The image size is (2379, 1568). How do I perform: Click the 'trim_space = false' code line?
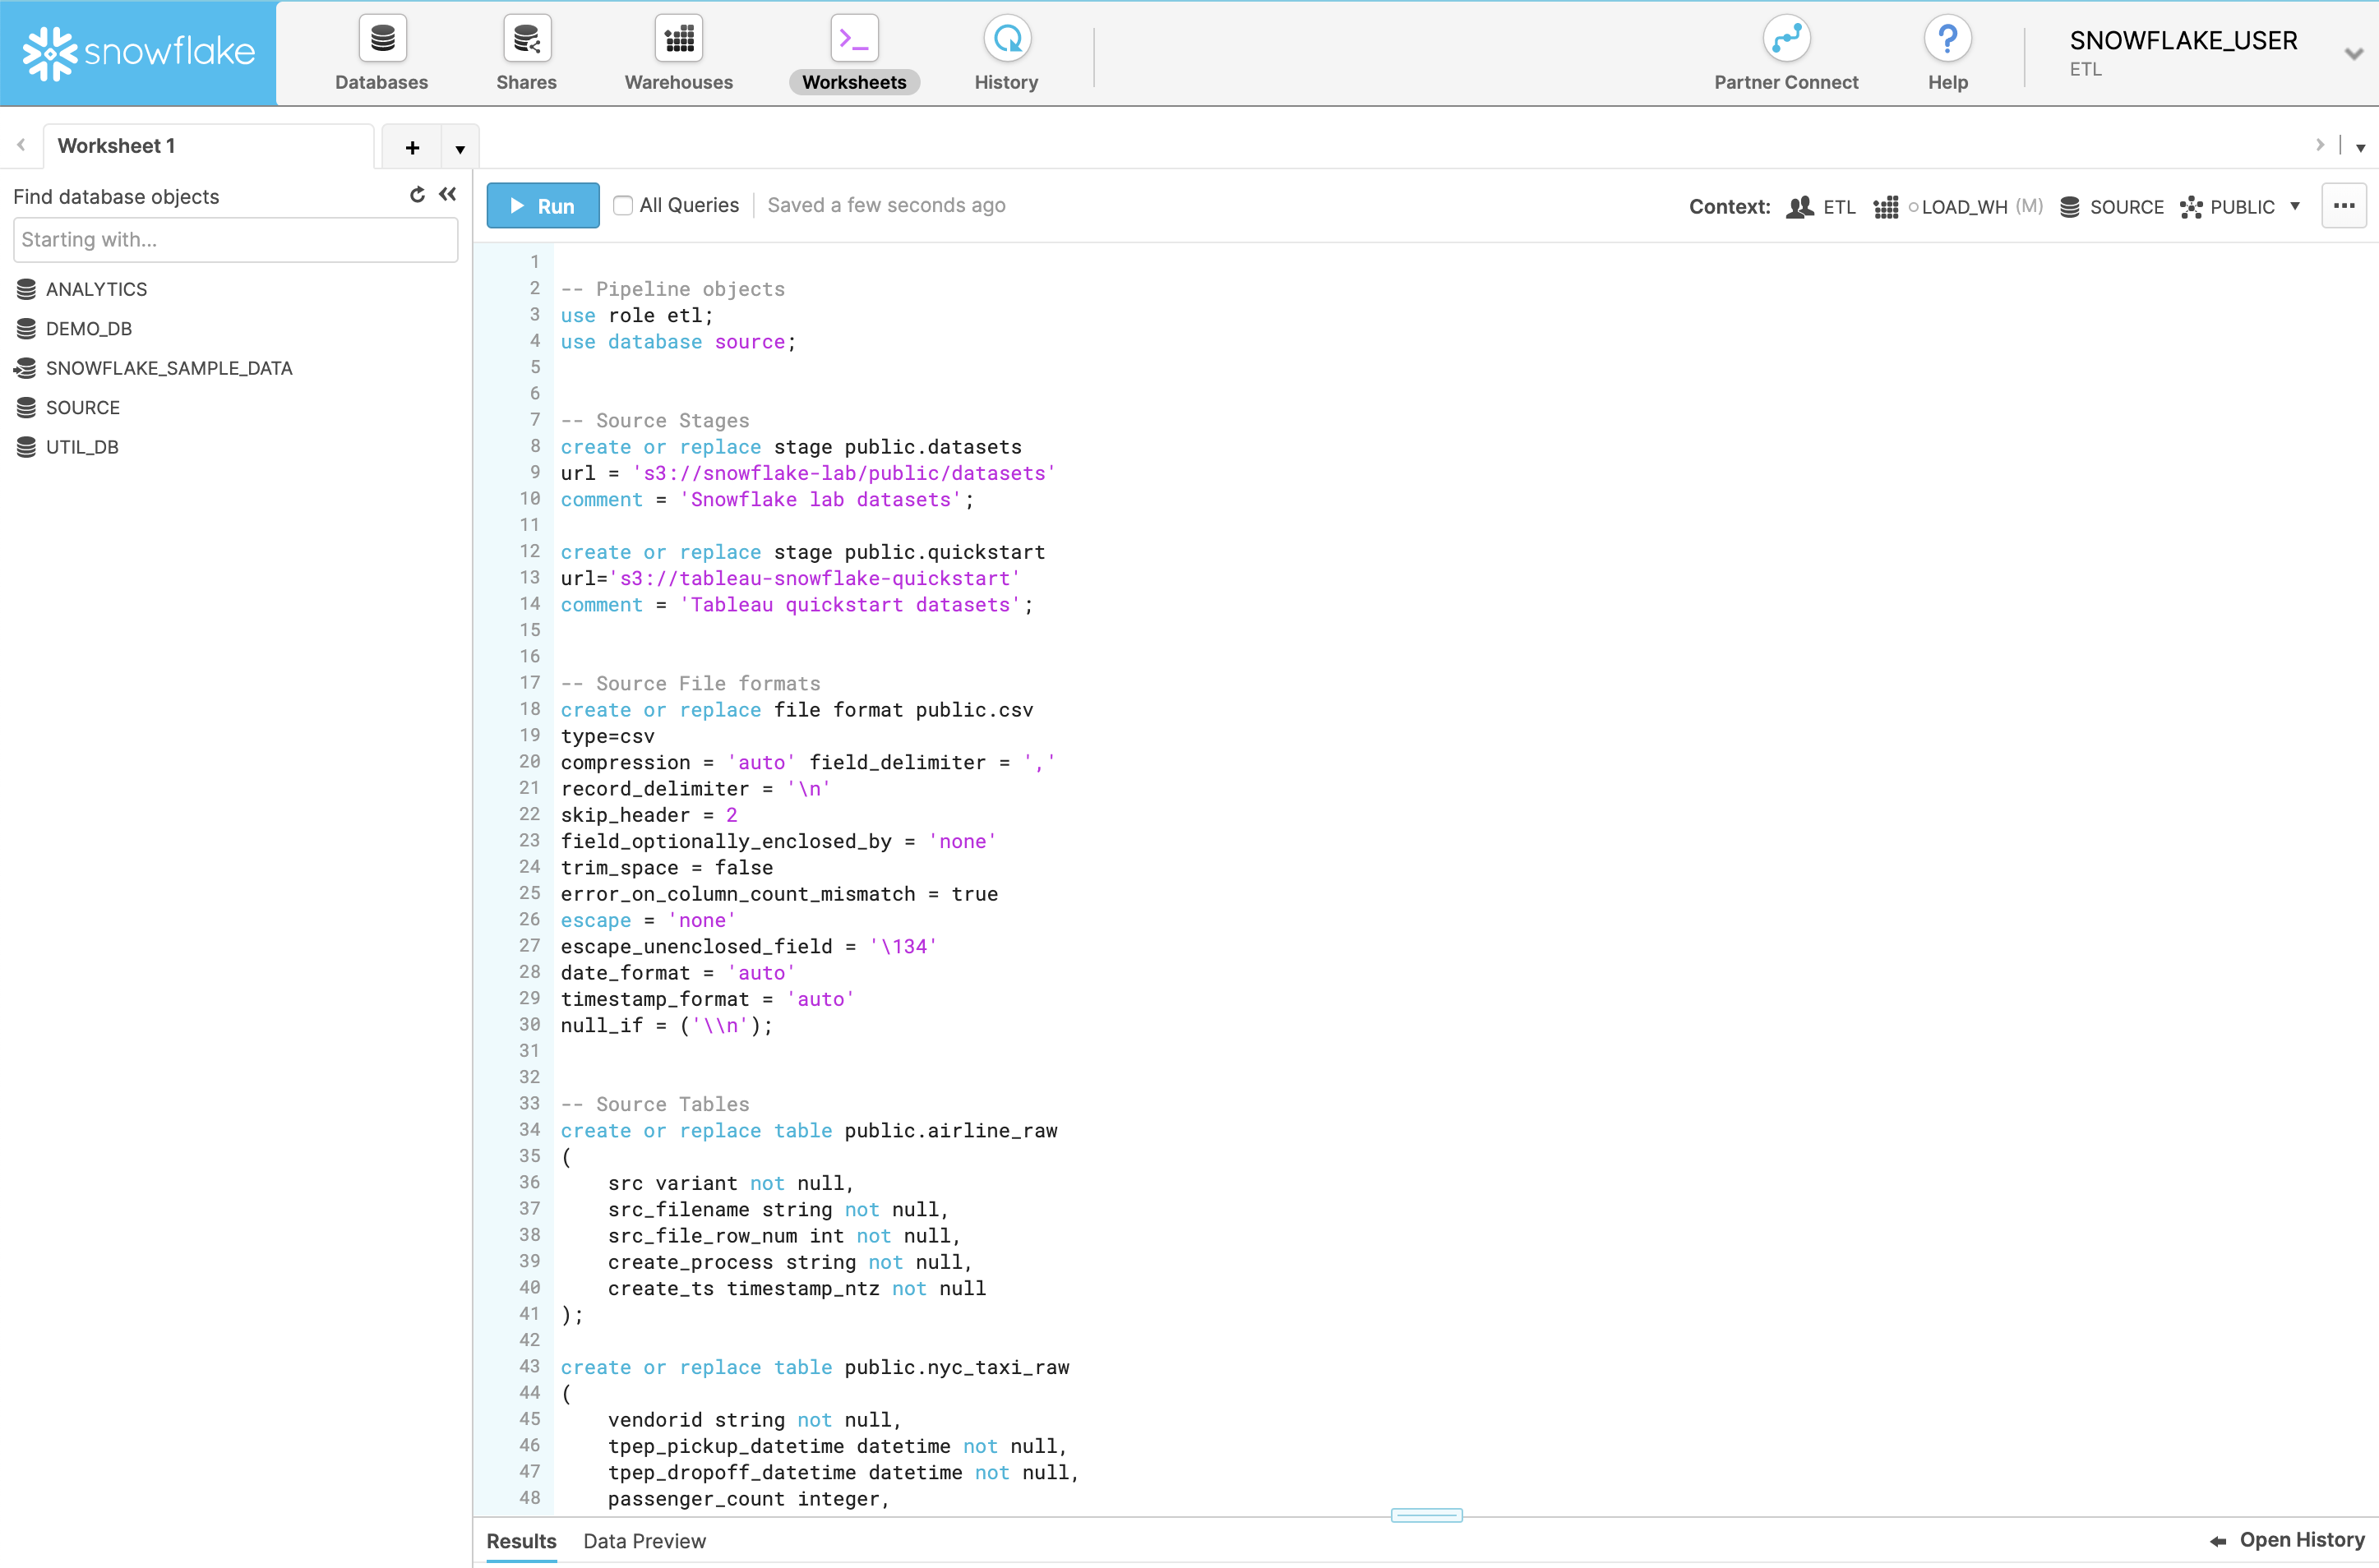(667, 867)
